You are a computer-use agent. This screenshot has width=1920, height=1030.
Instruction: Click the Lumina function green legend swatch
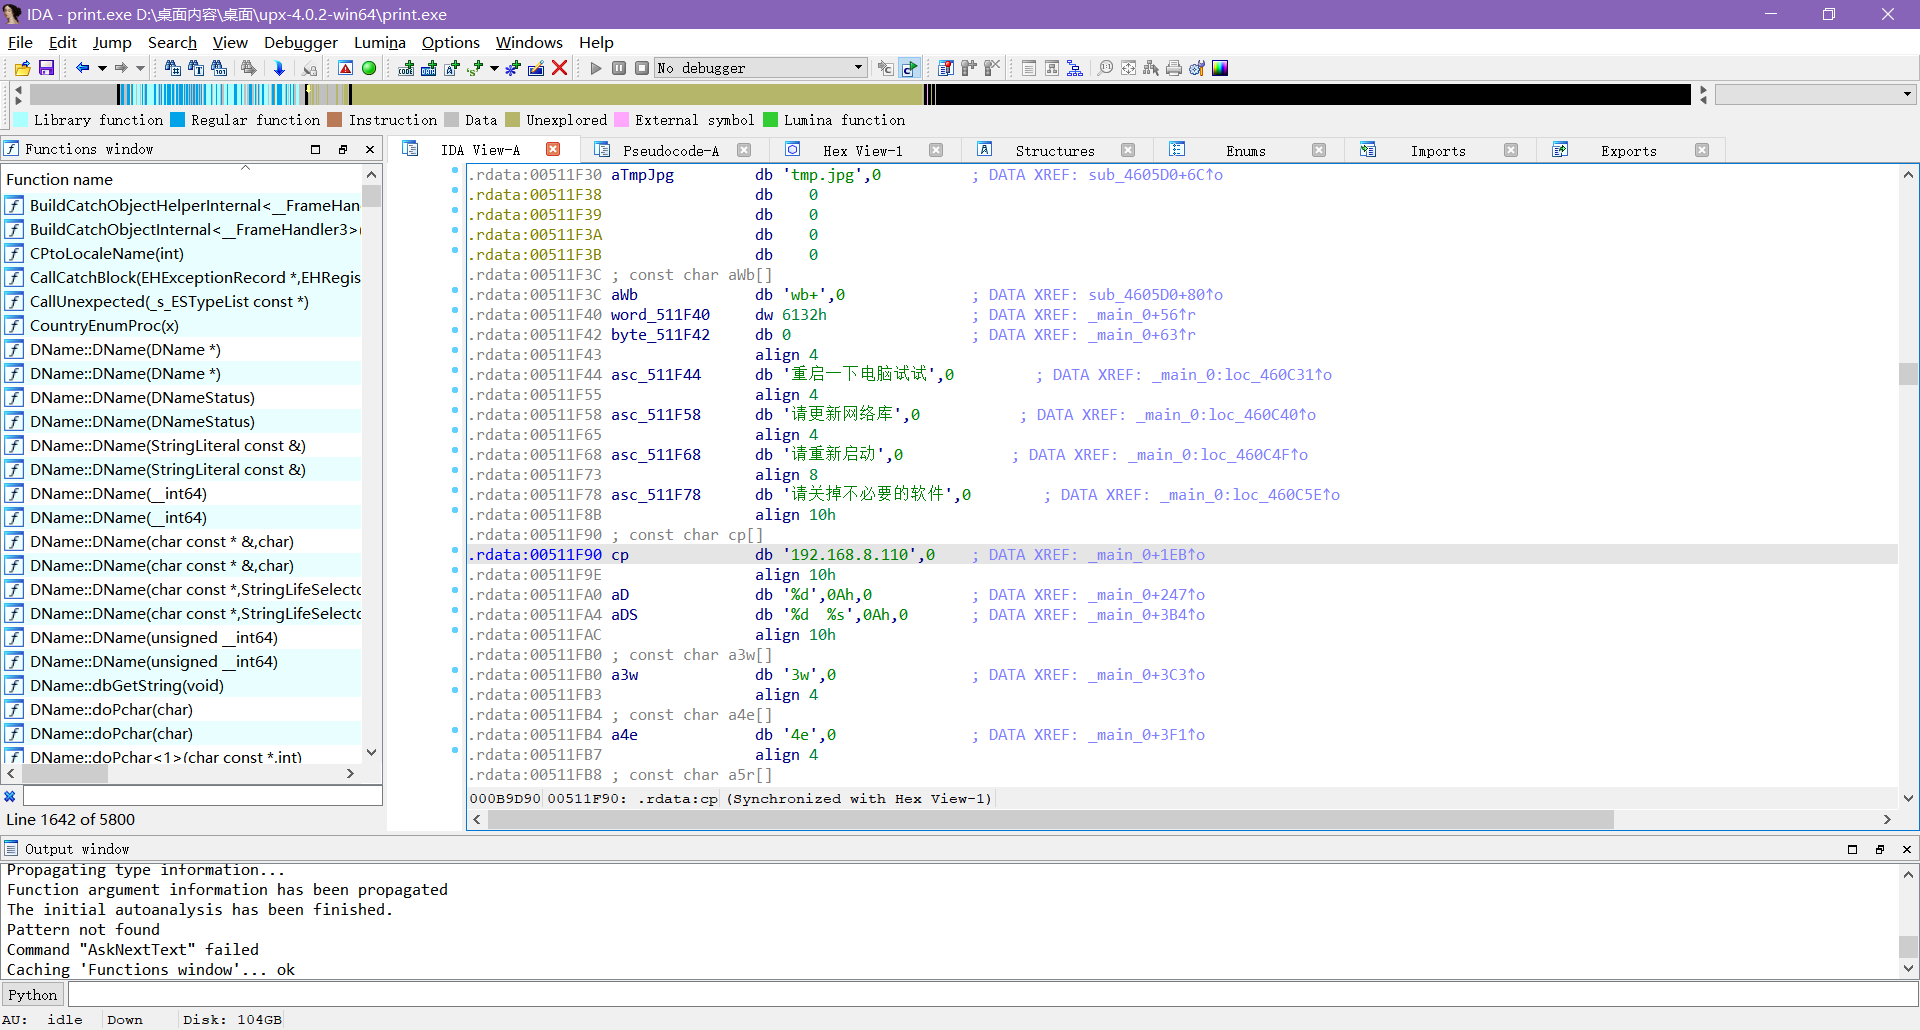click(770, 120)
